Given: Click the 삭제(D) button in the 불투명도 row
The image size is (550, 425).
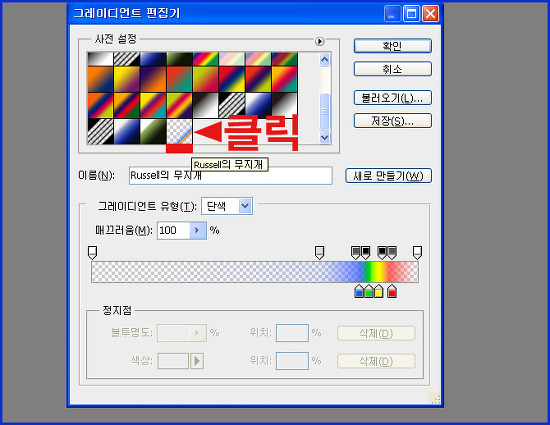Looking at the screenshot, I should click(376, 333).
